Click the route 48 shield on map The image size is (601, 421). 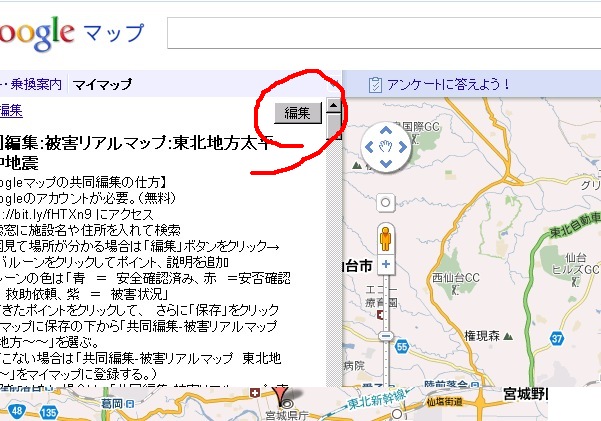point(17,411)
